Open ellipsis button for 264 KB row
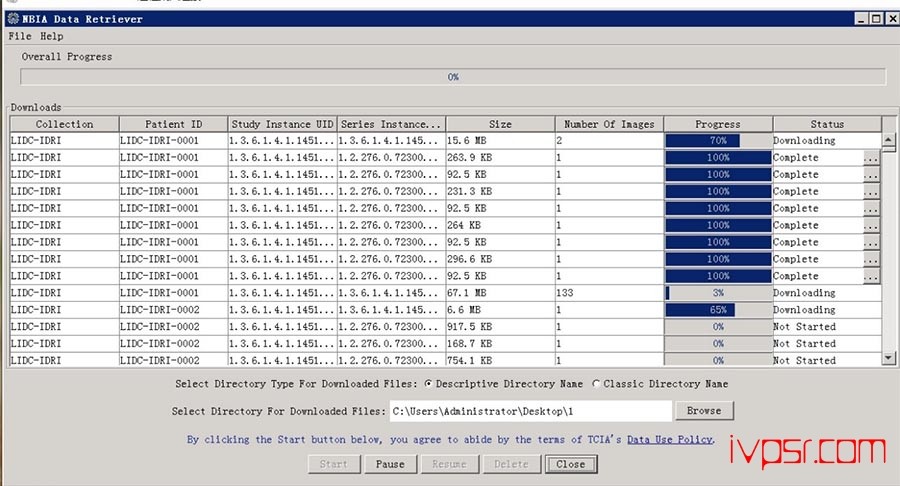This screenshot has height=486, width=900. coord(871,225)
